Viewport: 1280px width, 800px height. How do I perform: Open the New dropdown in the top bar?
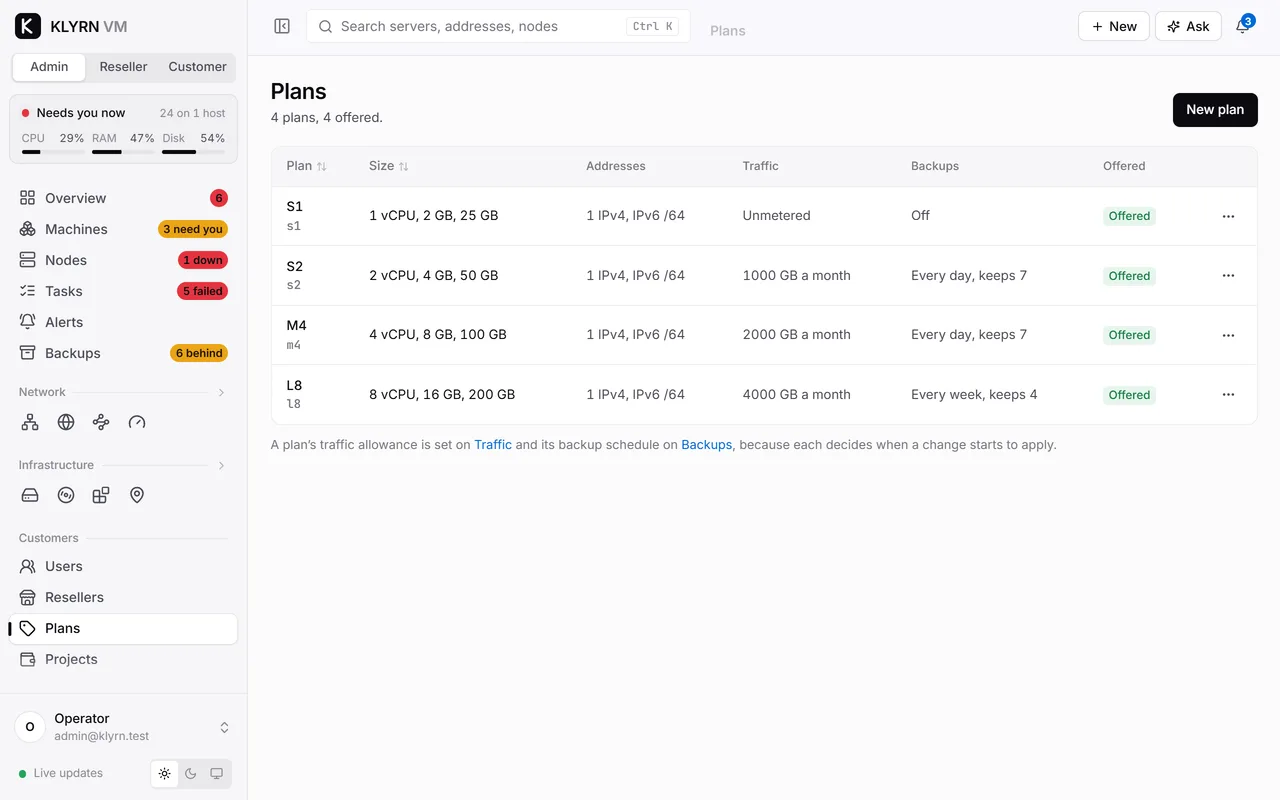1114,26
